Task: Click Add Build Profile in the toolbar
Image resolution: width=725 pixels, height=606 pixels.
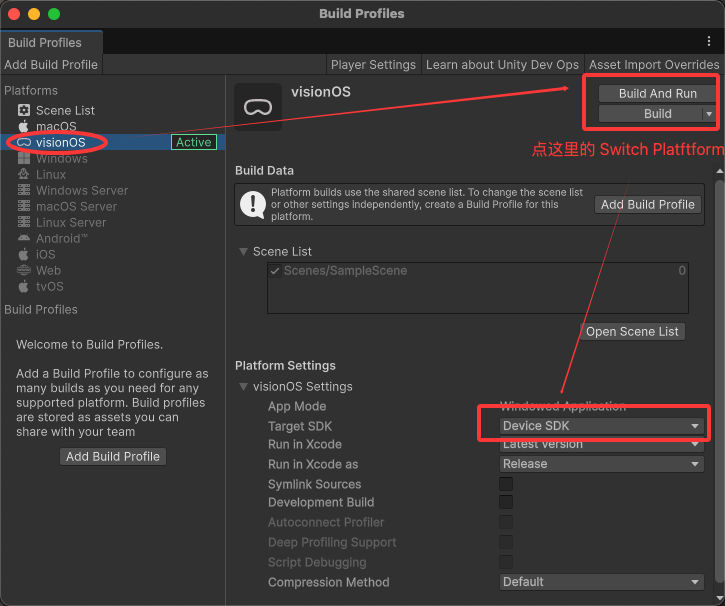Action: pyautogui.click(x=51, y=65)
